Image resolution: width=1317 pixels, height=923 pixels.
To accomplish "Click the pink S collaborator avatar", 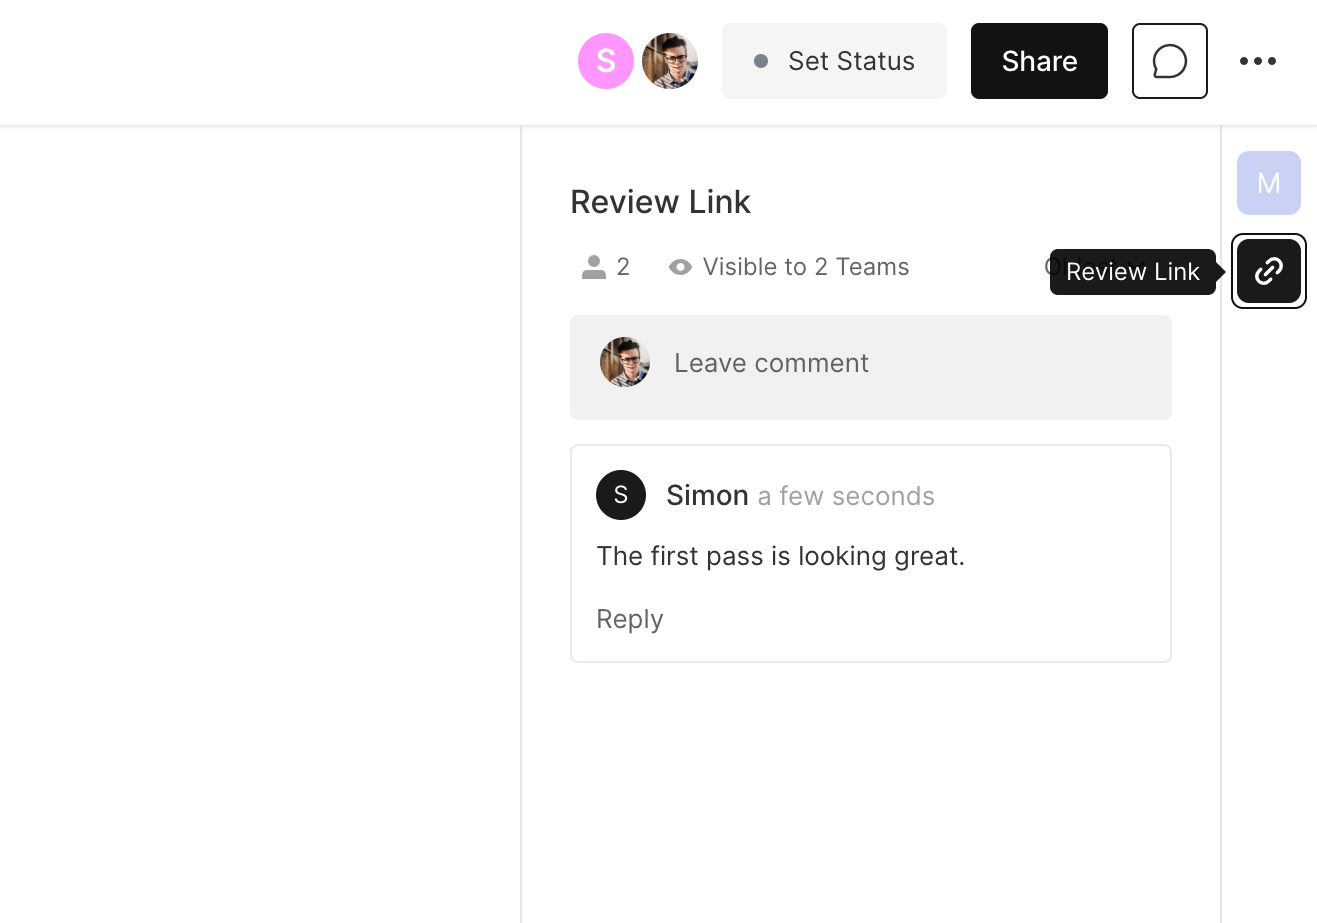I will pyautogui.click(x=605, y=61).
